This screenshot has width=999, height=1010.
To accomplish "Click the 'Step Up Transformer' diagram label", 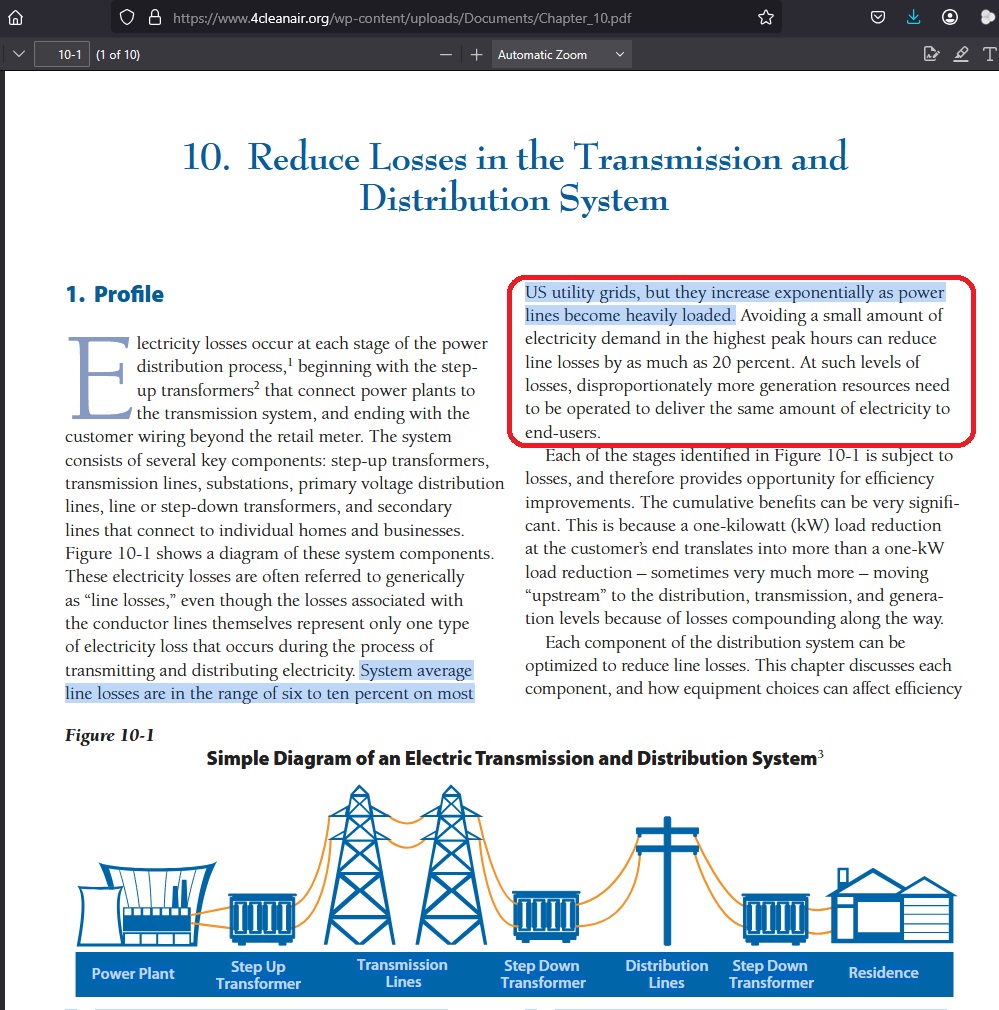I will [258, 975].
